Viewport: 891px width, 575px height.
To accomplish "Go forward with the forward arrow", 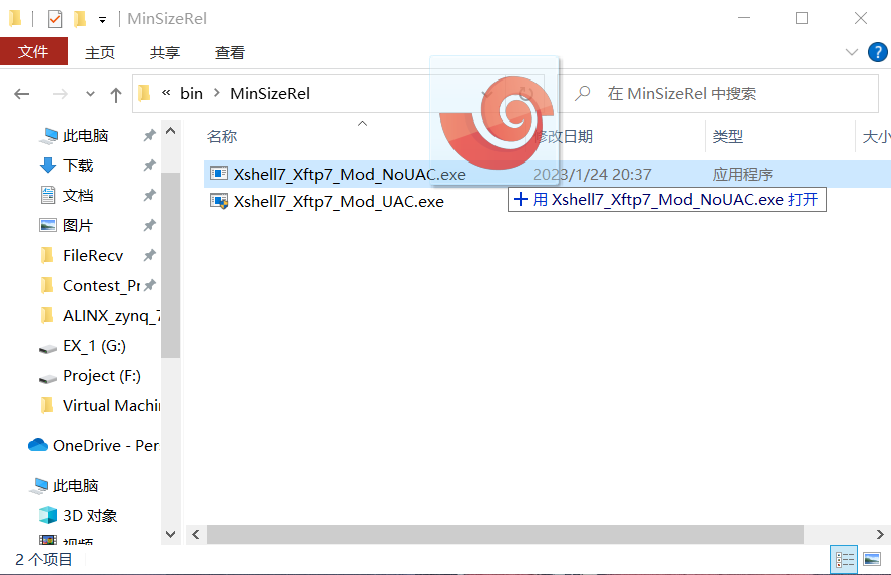I will click(x=60, y=94).
